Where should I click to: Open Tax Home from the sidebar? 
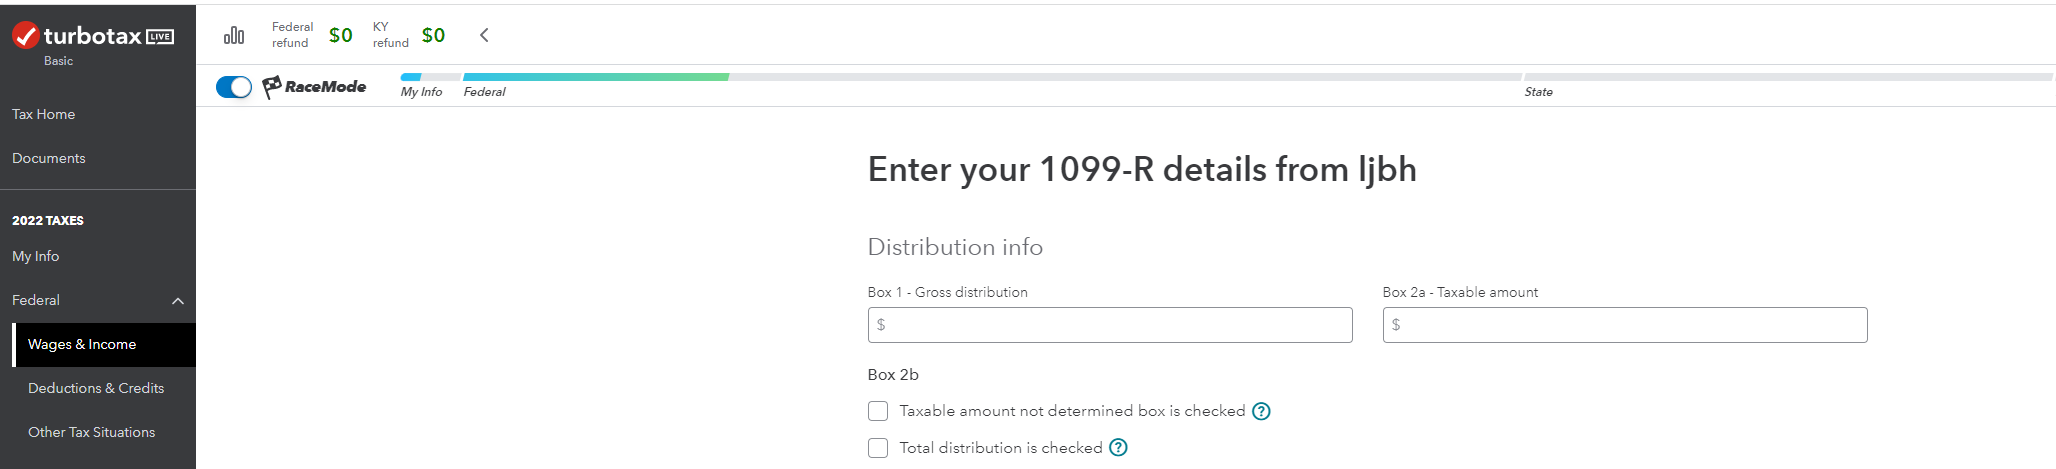click(44, 114)
